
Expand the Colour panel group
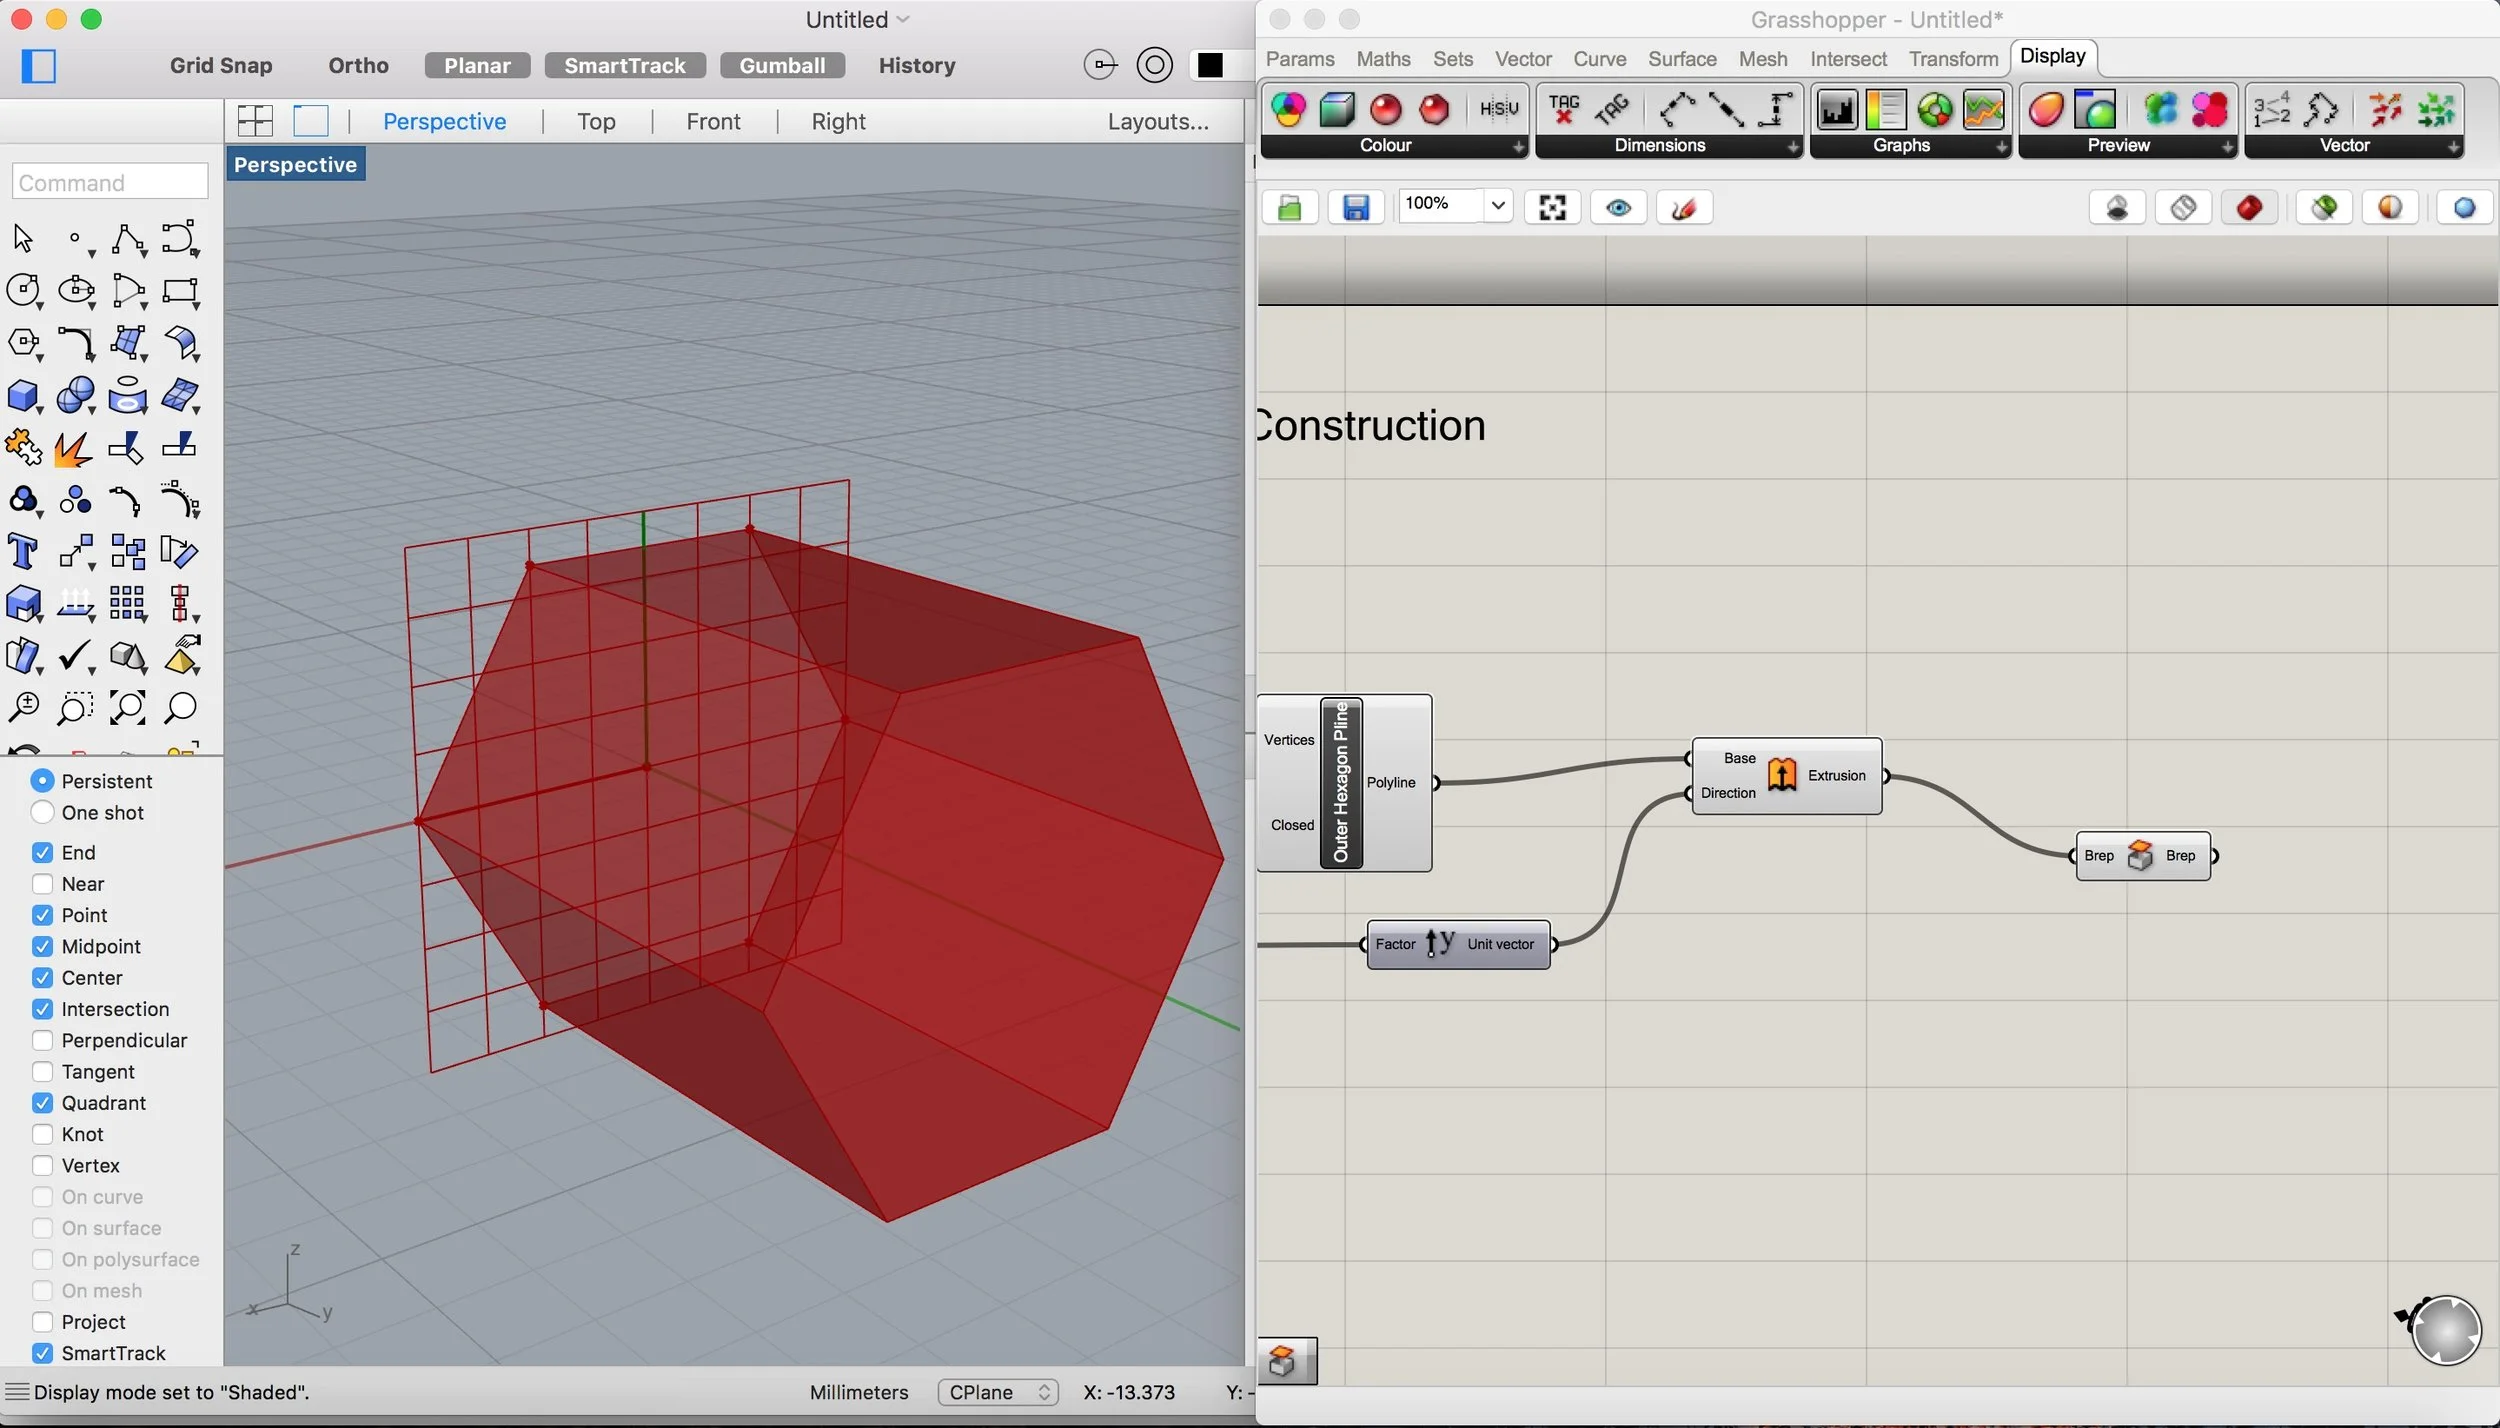click(x=1518, y=147)
